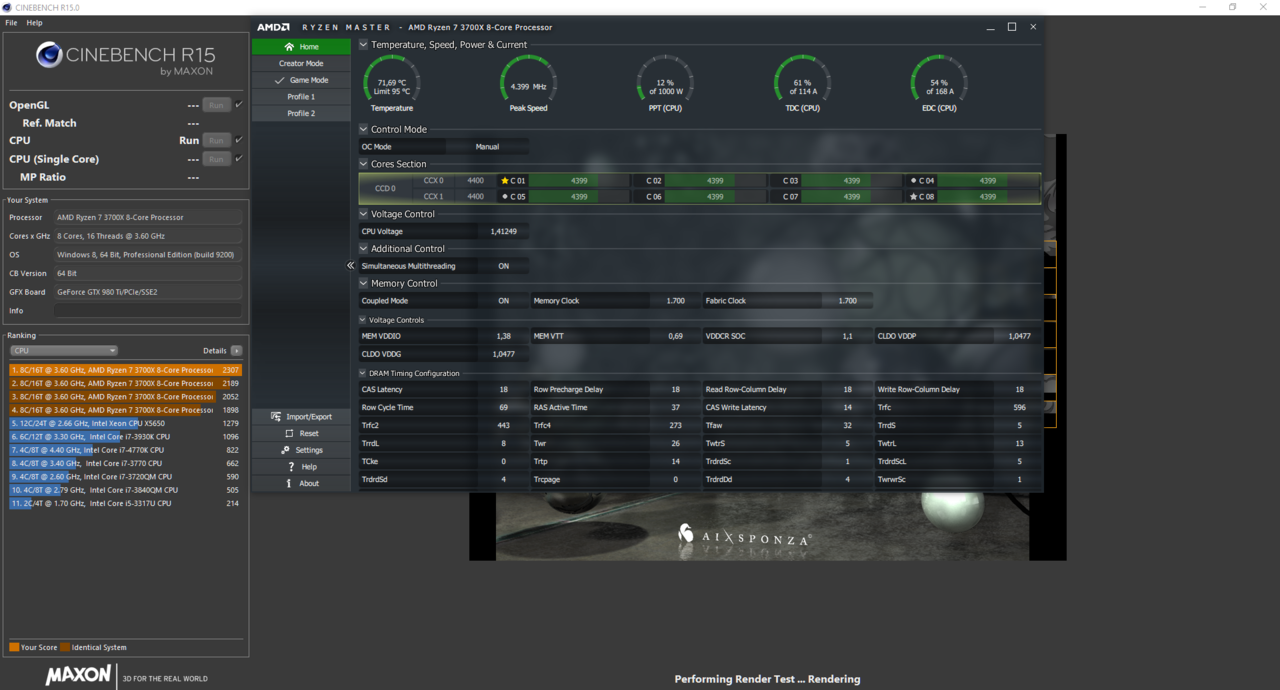Click the TDC (CPU) gauge

[802, 82]
